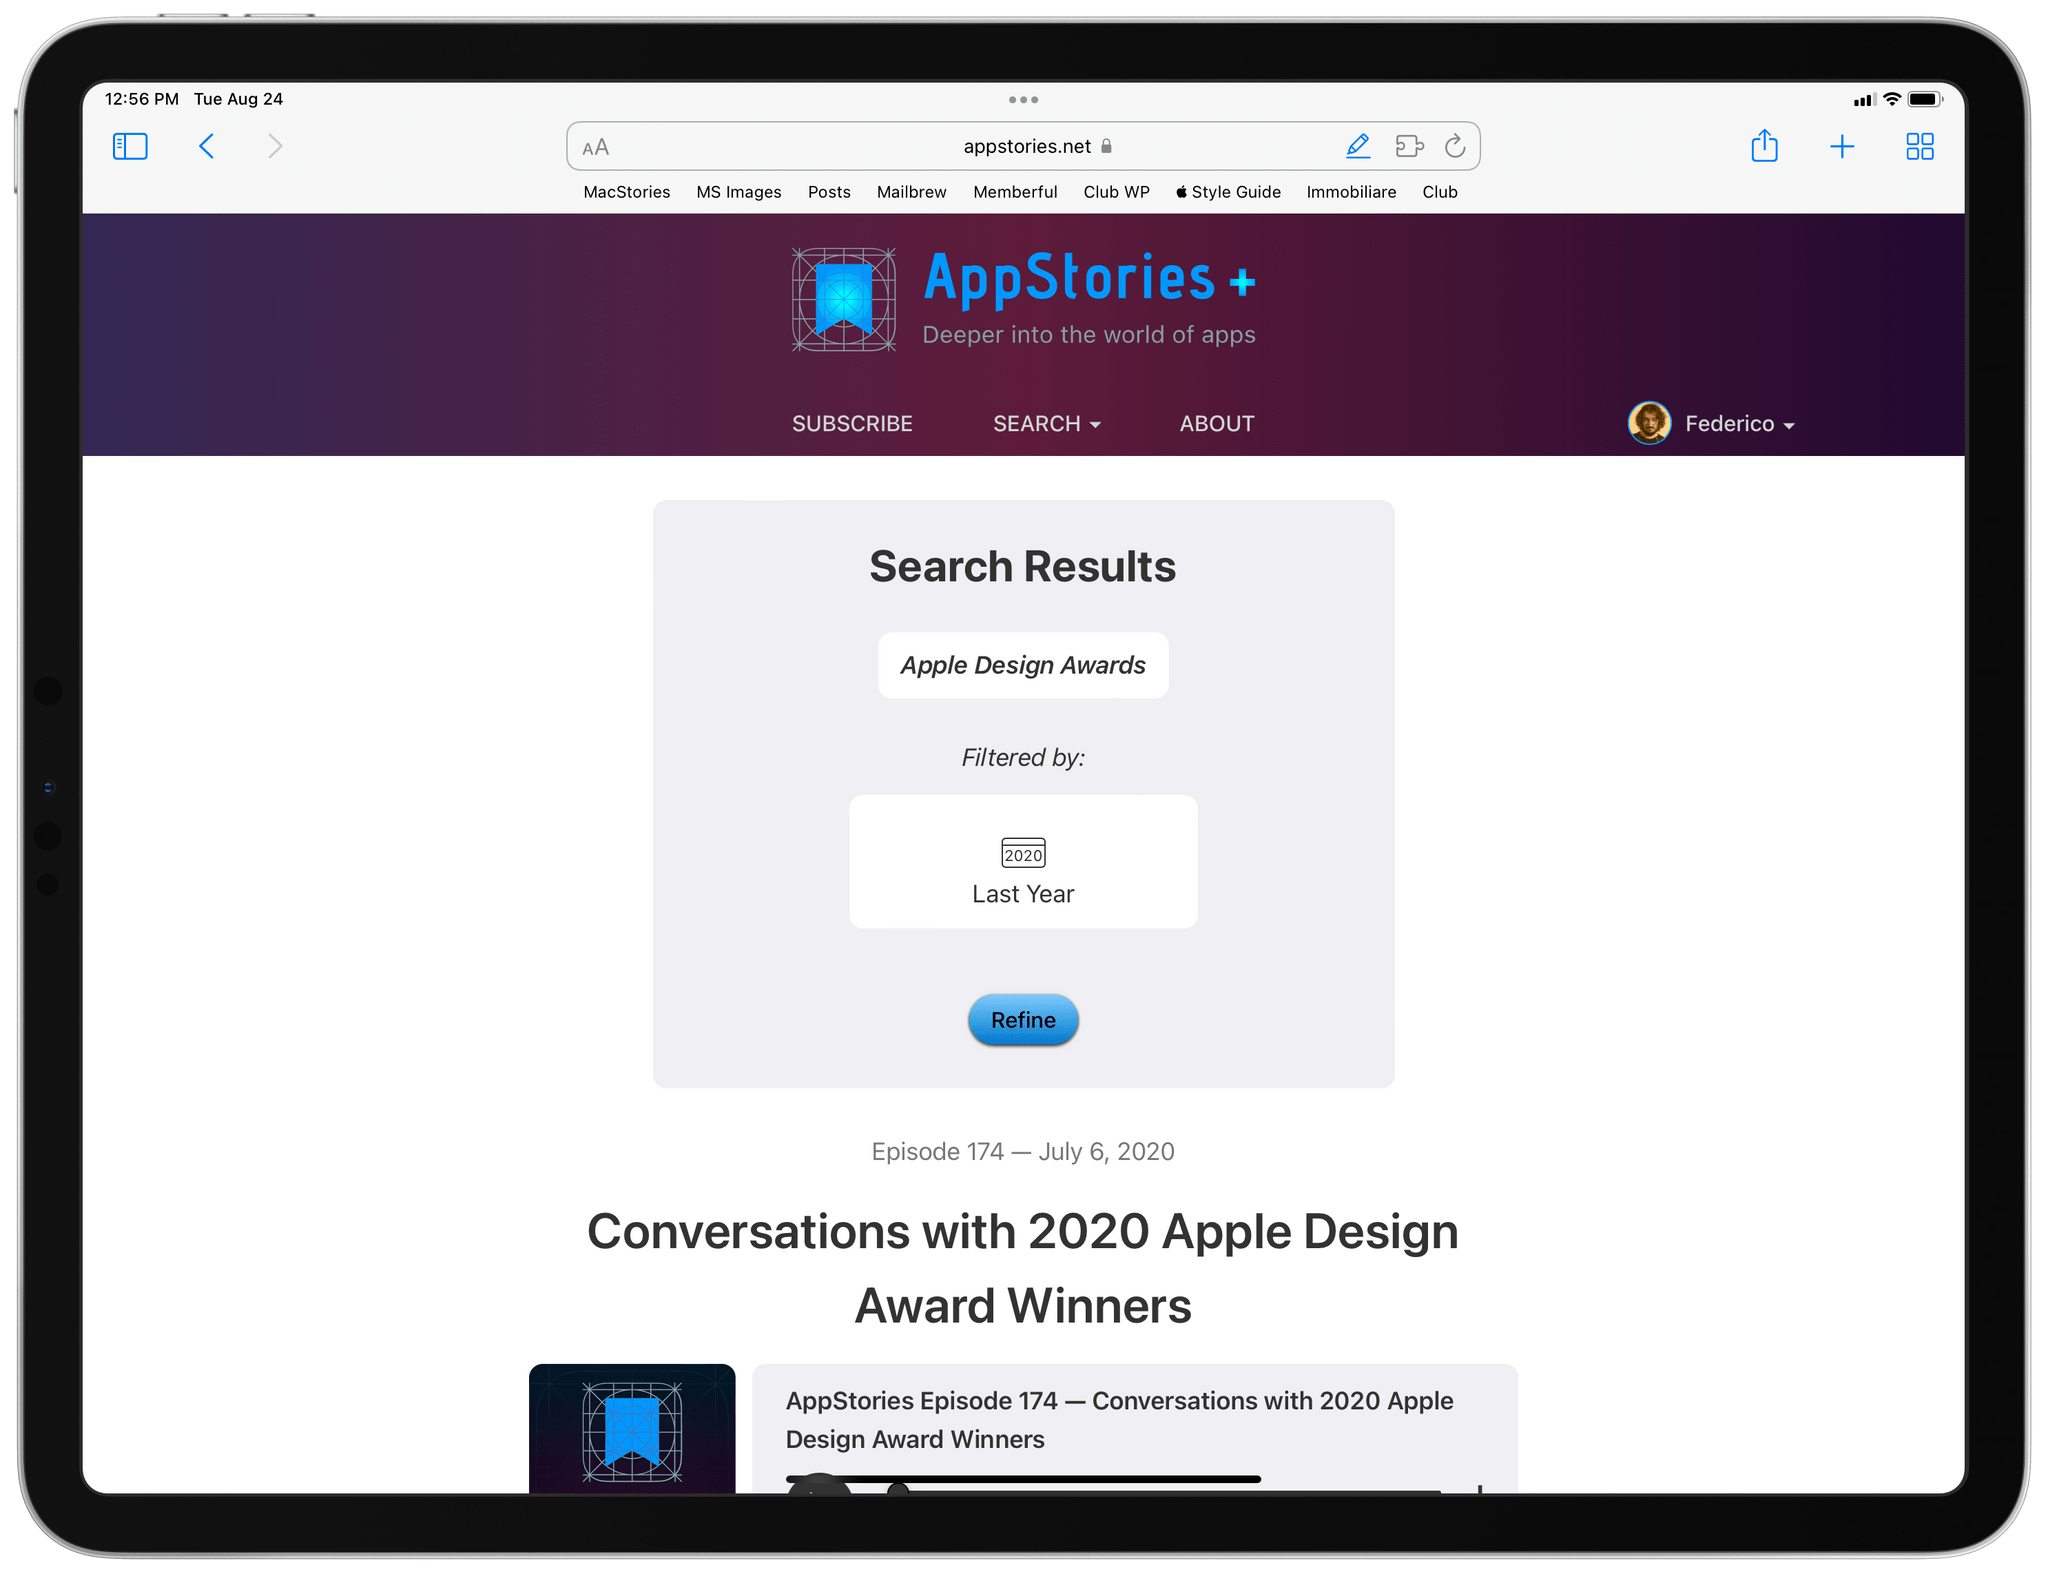Image resolution: width=2048 pixels, height=1576 pixels.
Task: Click the Search Results heading
Action: pyautogui.click(x=1022, y=566)
